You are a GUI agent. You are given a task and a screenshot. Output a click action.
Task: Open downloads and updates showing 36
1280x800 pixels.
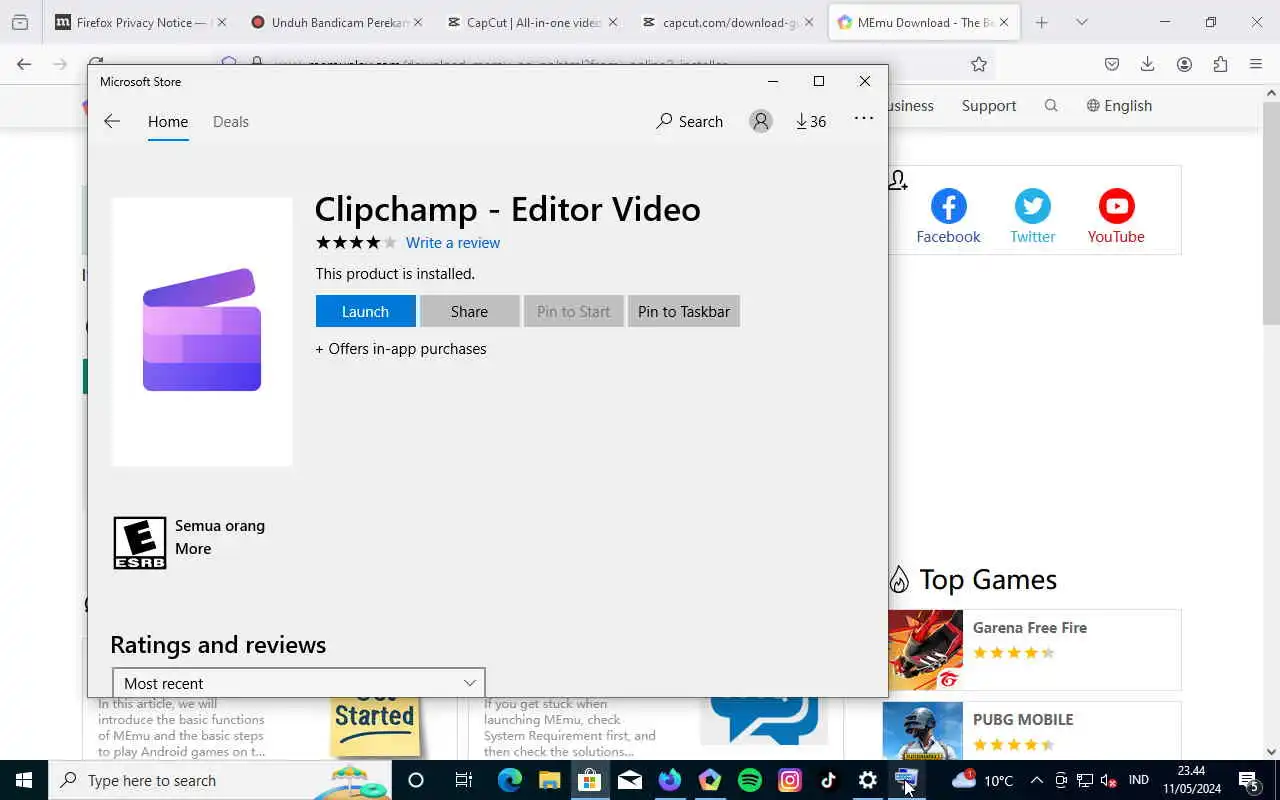[x=811, y=121]
